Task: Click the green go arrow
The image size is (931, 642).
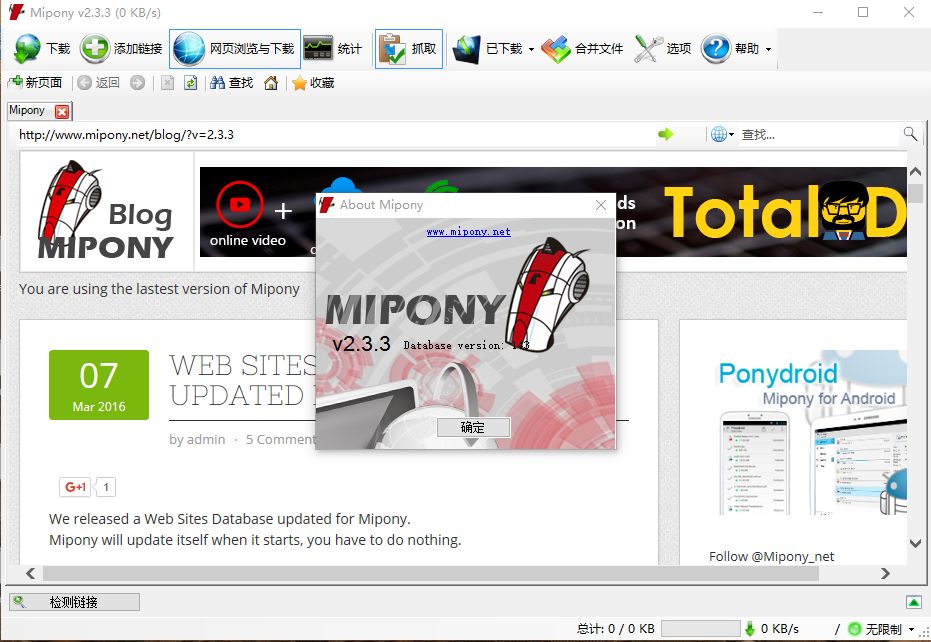Action: coord(666,134)
